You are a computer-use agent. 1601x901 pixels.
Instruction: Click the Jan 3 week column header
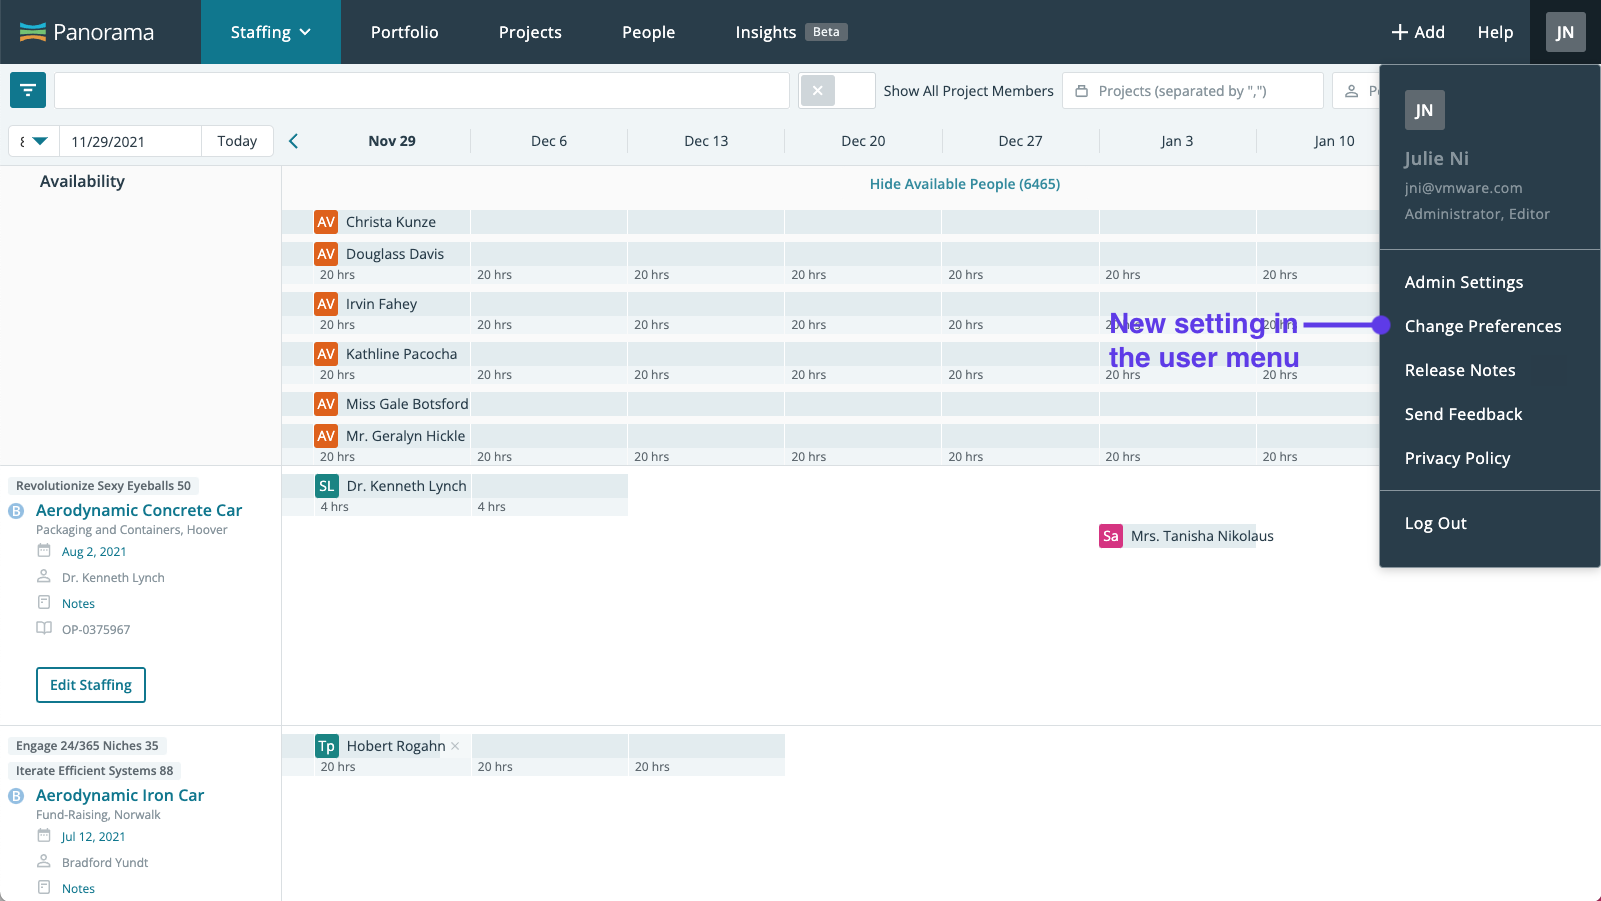[1177, 141]
